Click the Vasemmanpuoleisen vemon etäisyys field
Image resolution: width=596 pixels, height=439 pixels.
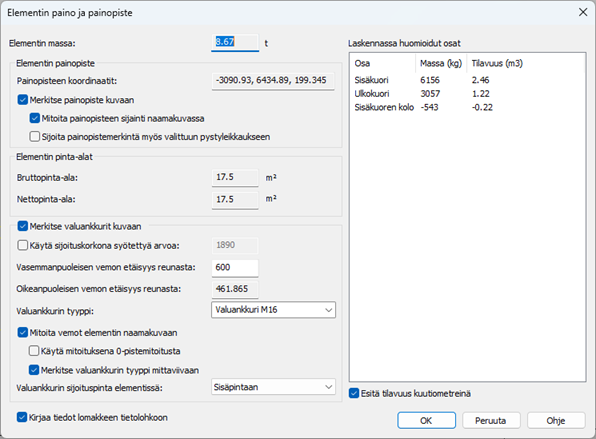click(x=235, y=268)
